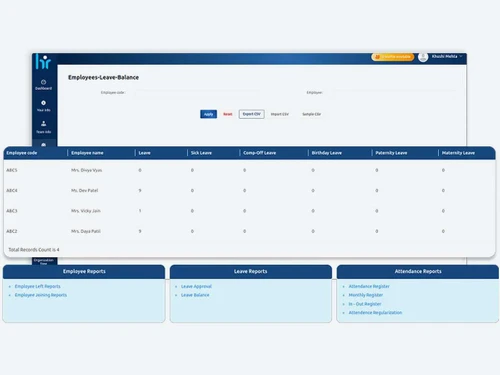The height and width of the screenshot is (375, 500).
Task: Click the Leave column header
Action: tap(144, 153)
